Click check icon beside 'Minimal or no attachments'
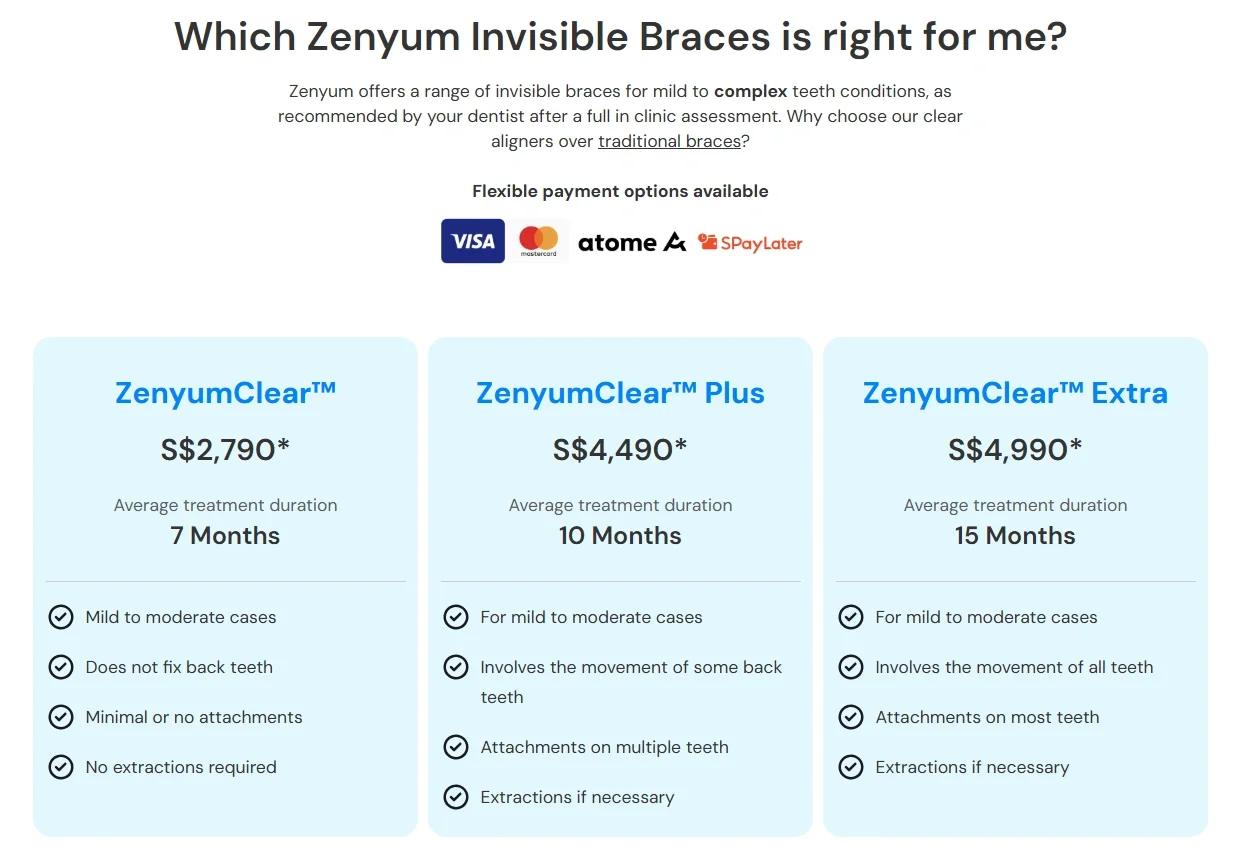Viewport: 1241px width, 850px height. pyautogui.click(x=61, y=717)
